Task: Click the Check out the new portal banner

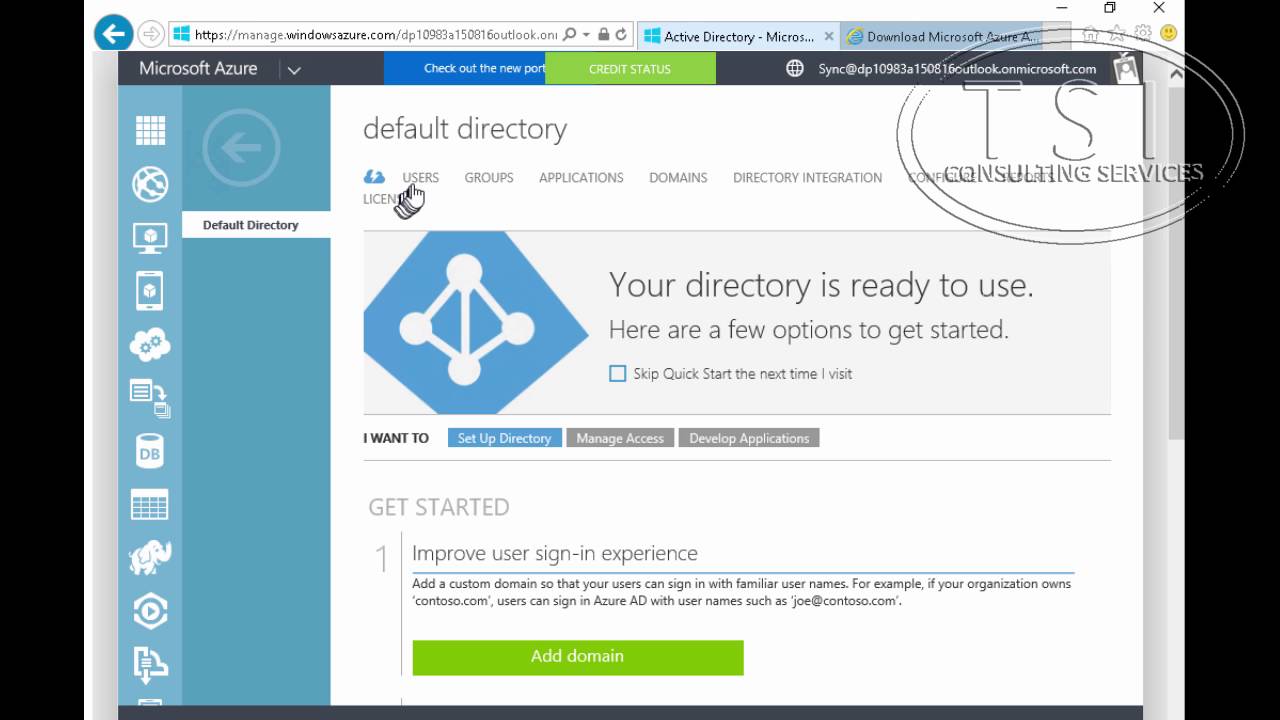Action: (465, 69)
